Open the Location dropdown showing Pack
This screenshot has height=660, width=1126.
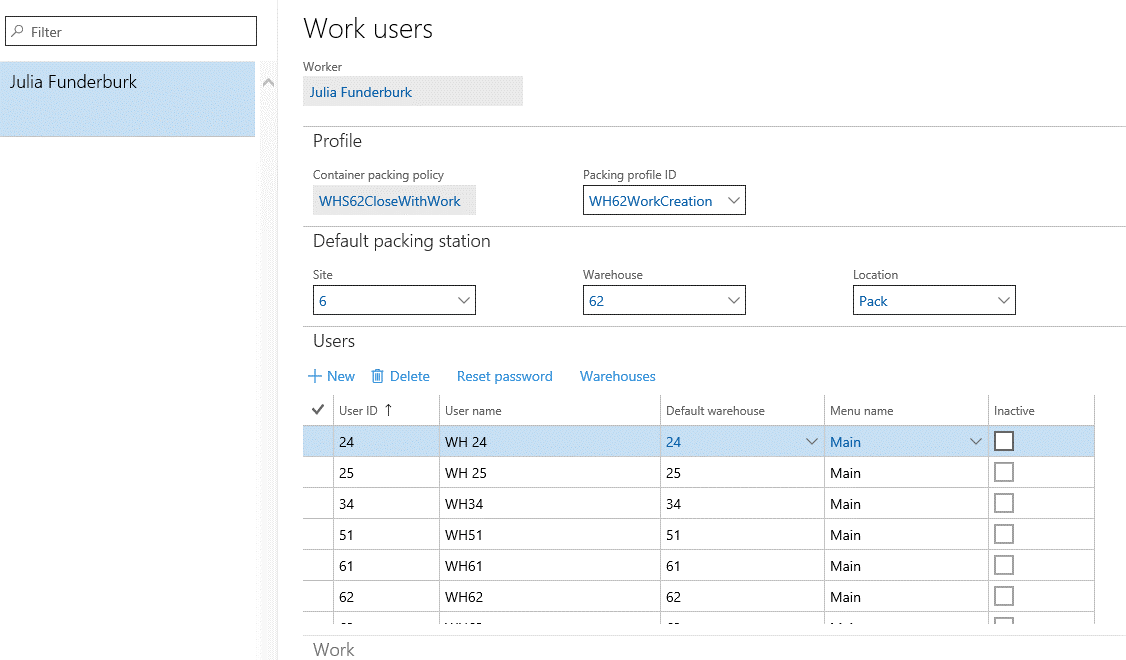(1003, 301)
